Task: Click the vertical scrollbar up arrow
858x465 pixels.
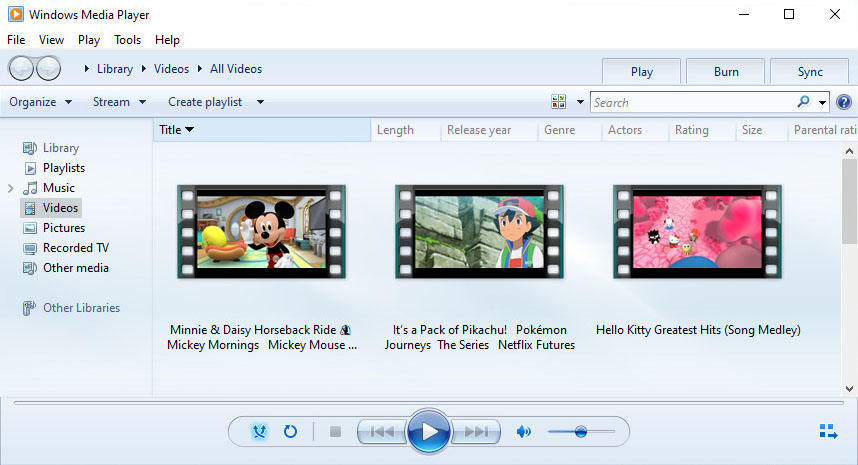Action: click(849, 151)
